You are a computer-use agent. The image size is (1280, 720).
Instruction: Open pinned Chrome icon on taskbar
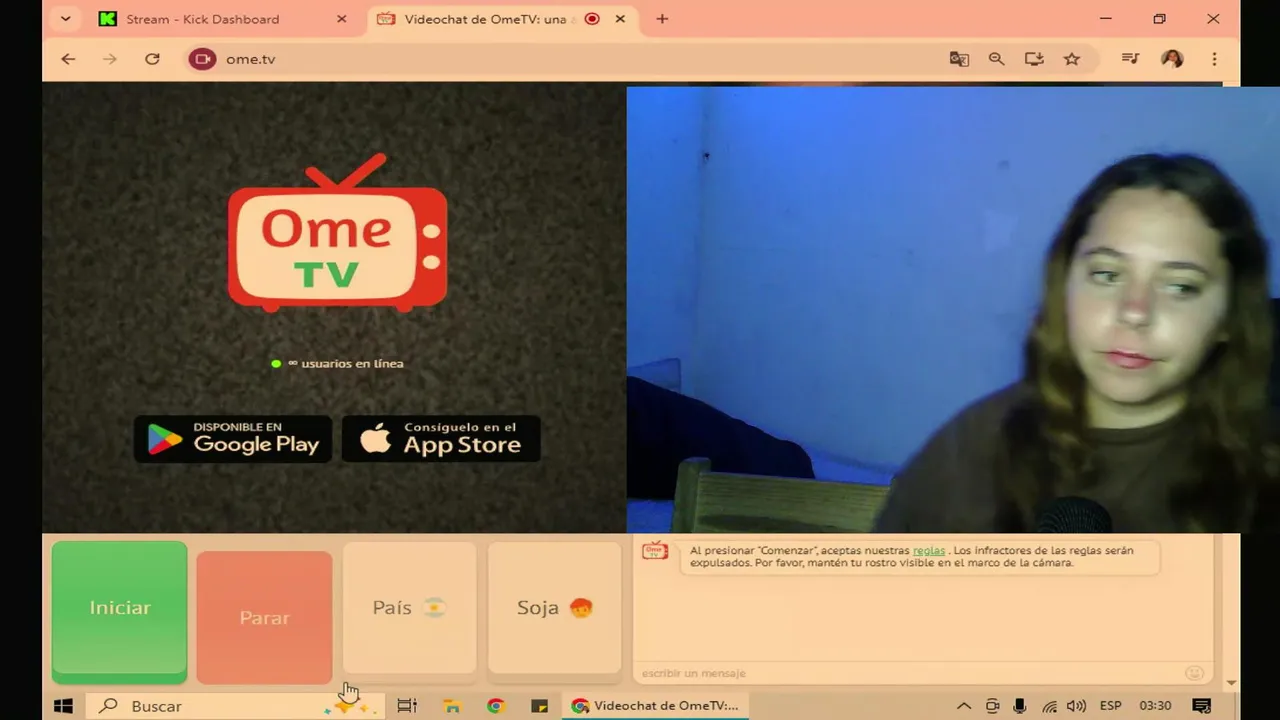point(495,706)
